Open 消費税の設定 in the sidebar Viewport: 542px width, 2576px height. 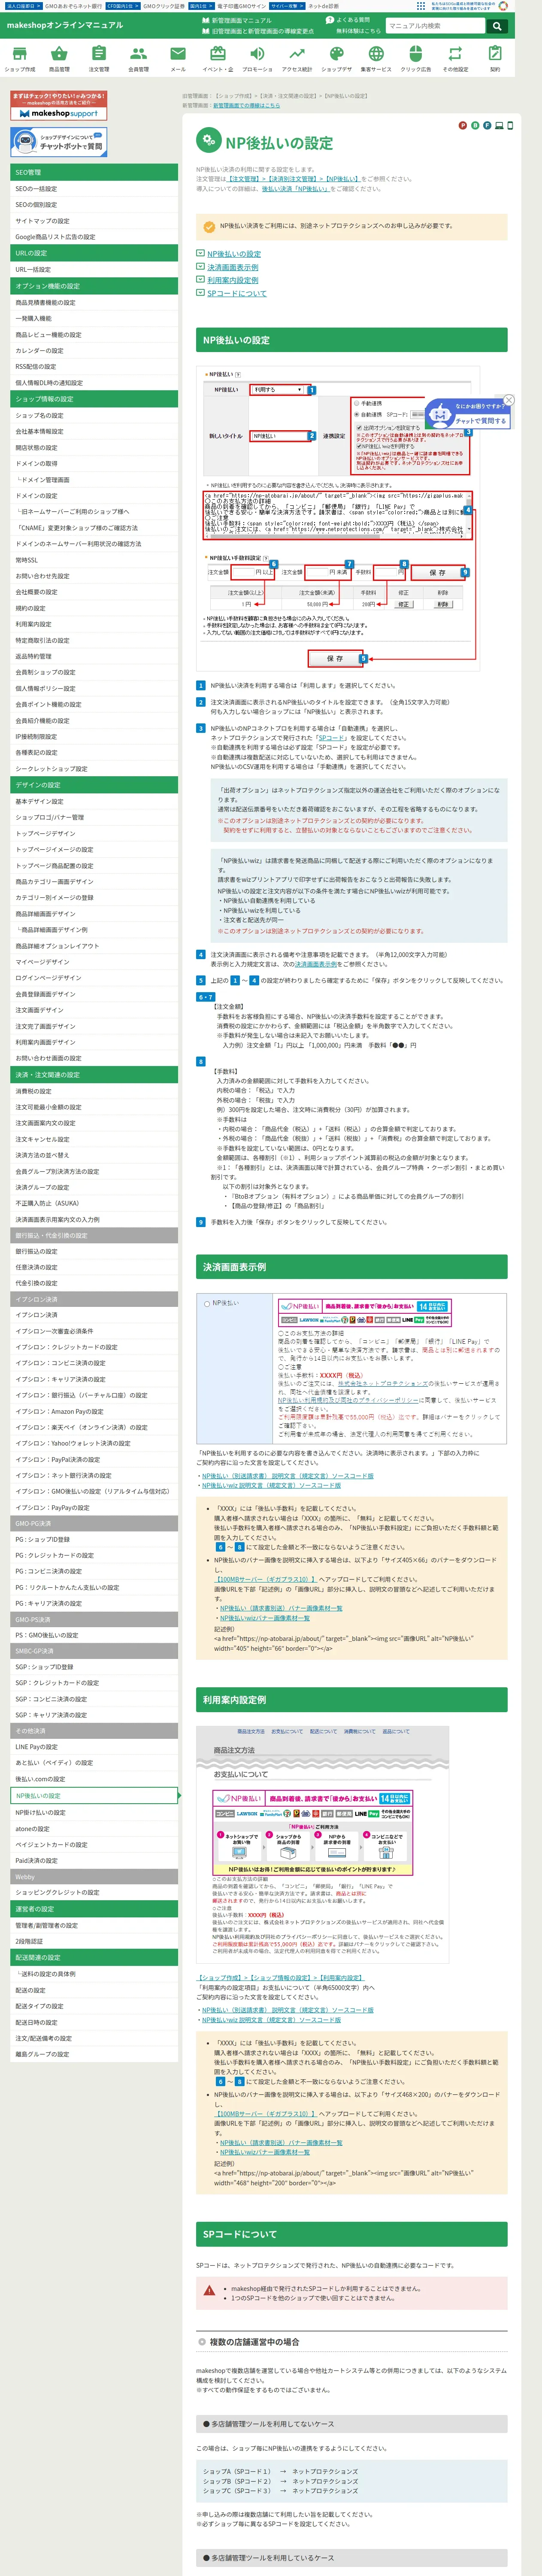pos(94,1091)
